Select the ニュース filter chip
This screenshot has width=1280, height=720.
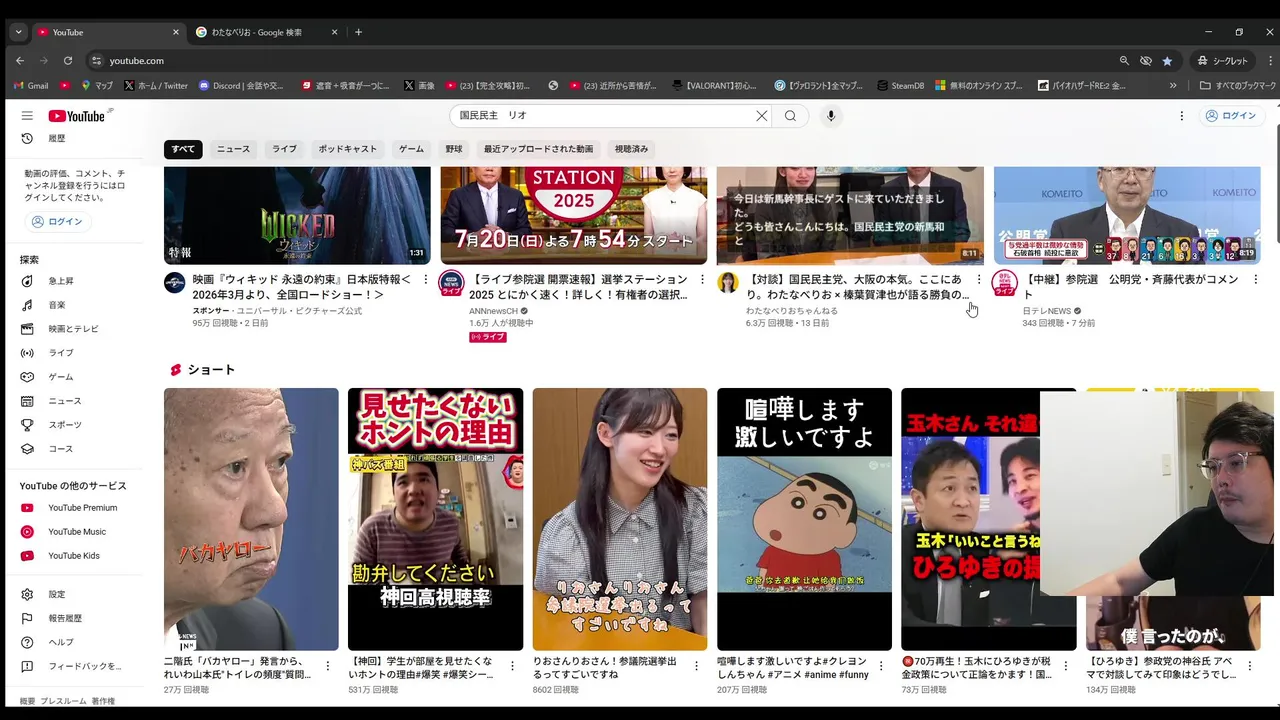(234, 149)
